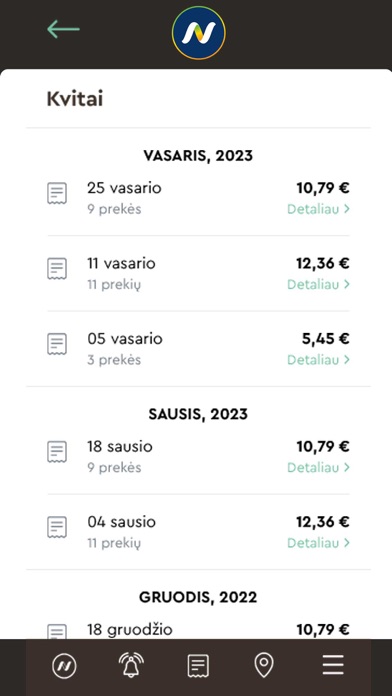Open the 04 sausio date entry
Image resolution: width=392 pixels, height=696 pixels.
pyautogui.click(x=121, y=522)
